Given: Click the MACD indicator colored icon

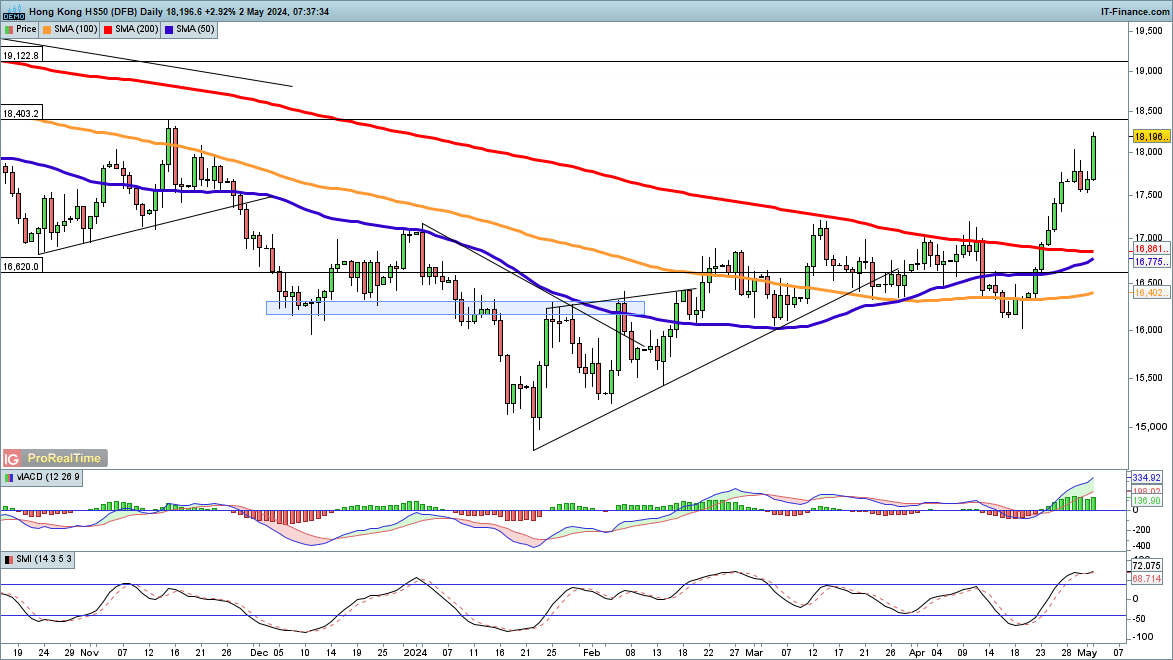Looking at the screenshot, I should tap(9, 477).
